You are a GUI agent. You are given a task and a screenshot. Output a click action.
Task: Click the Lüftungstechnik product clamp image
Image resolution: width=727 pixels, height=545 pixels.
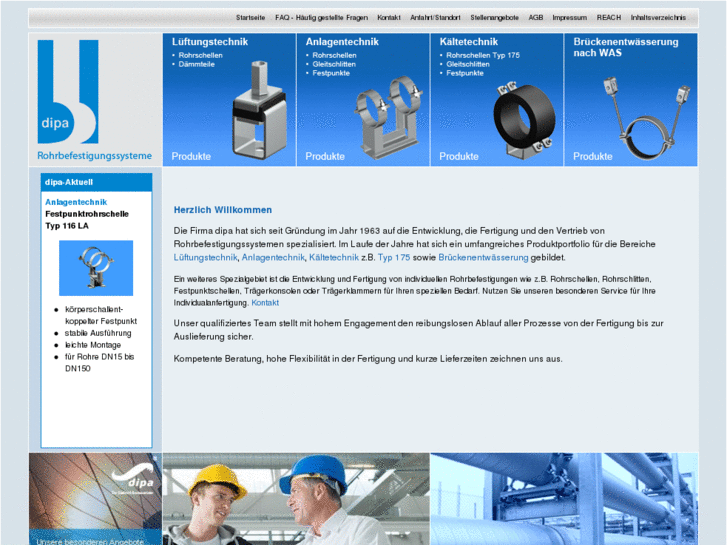(x=260, y=110)
